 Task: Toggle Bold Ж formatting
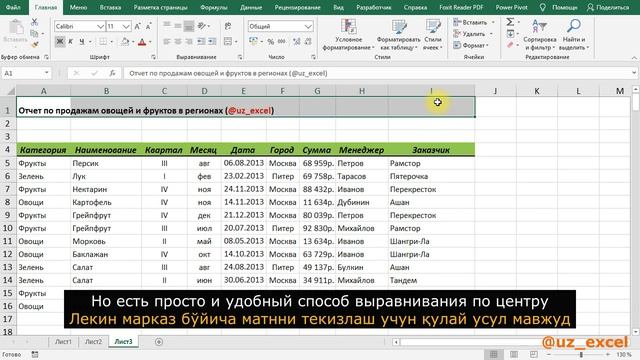[x=60, y=42]
